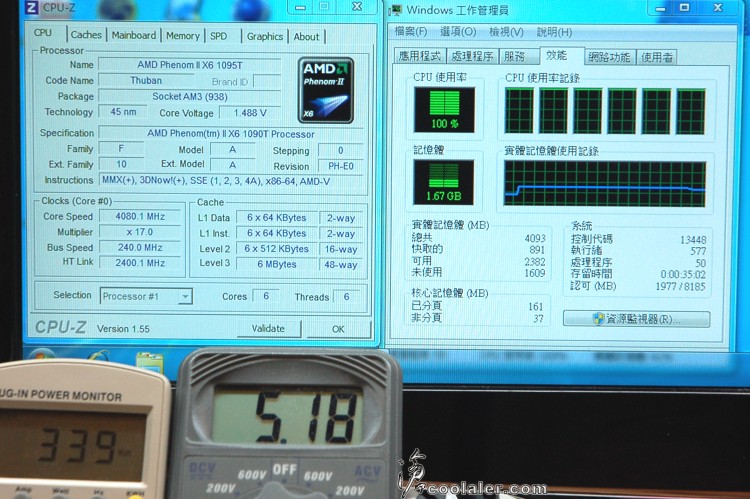The width and height of the screenshot is (750, 499).
Task: Click the Bus Speed value 240.0 MHz
Action: (x=140, y=247)
